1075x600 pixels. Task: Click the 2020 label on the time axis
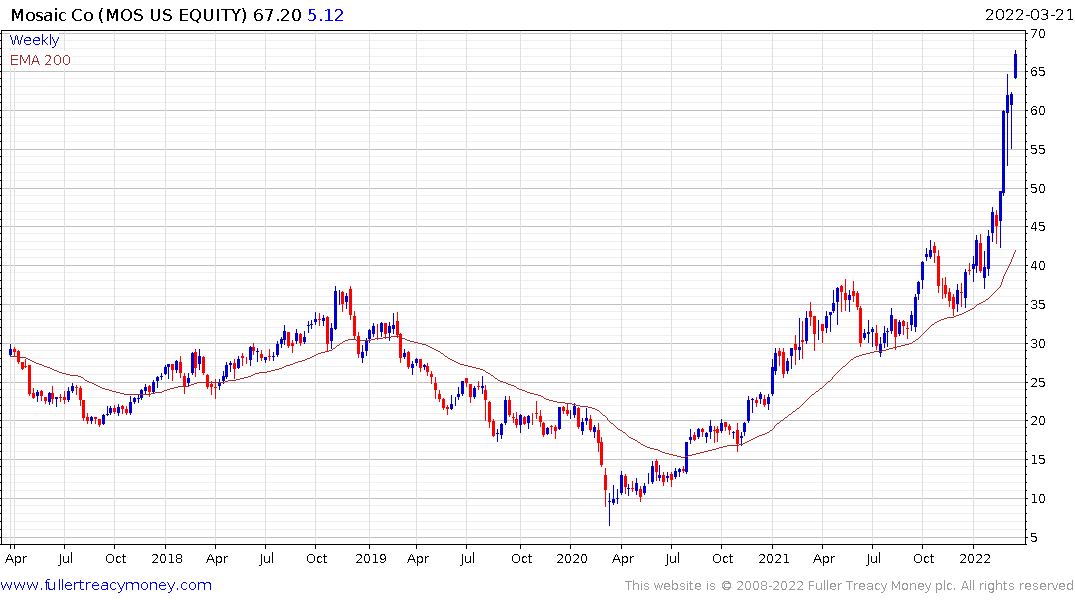tap(572, 558)
